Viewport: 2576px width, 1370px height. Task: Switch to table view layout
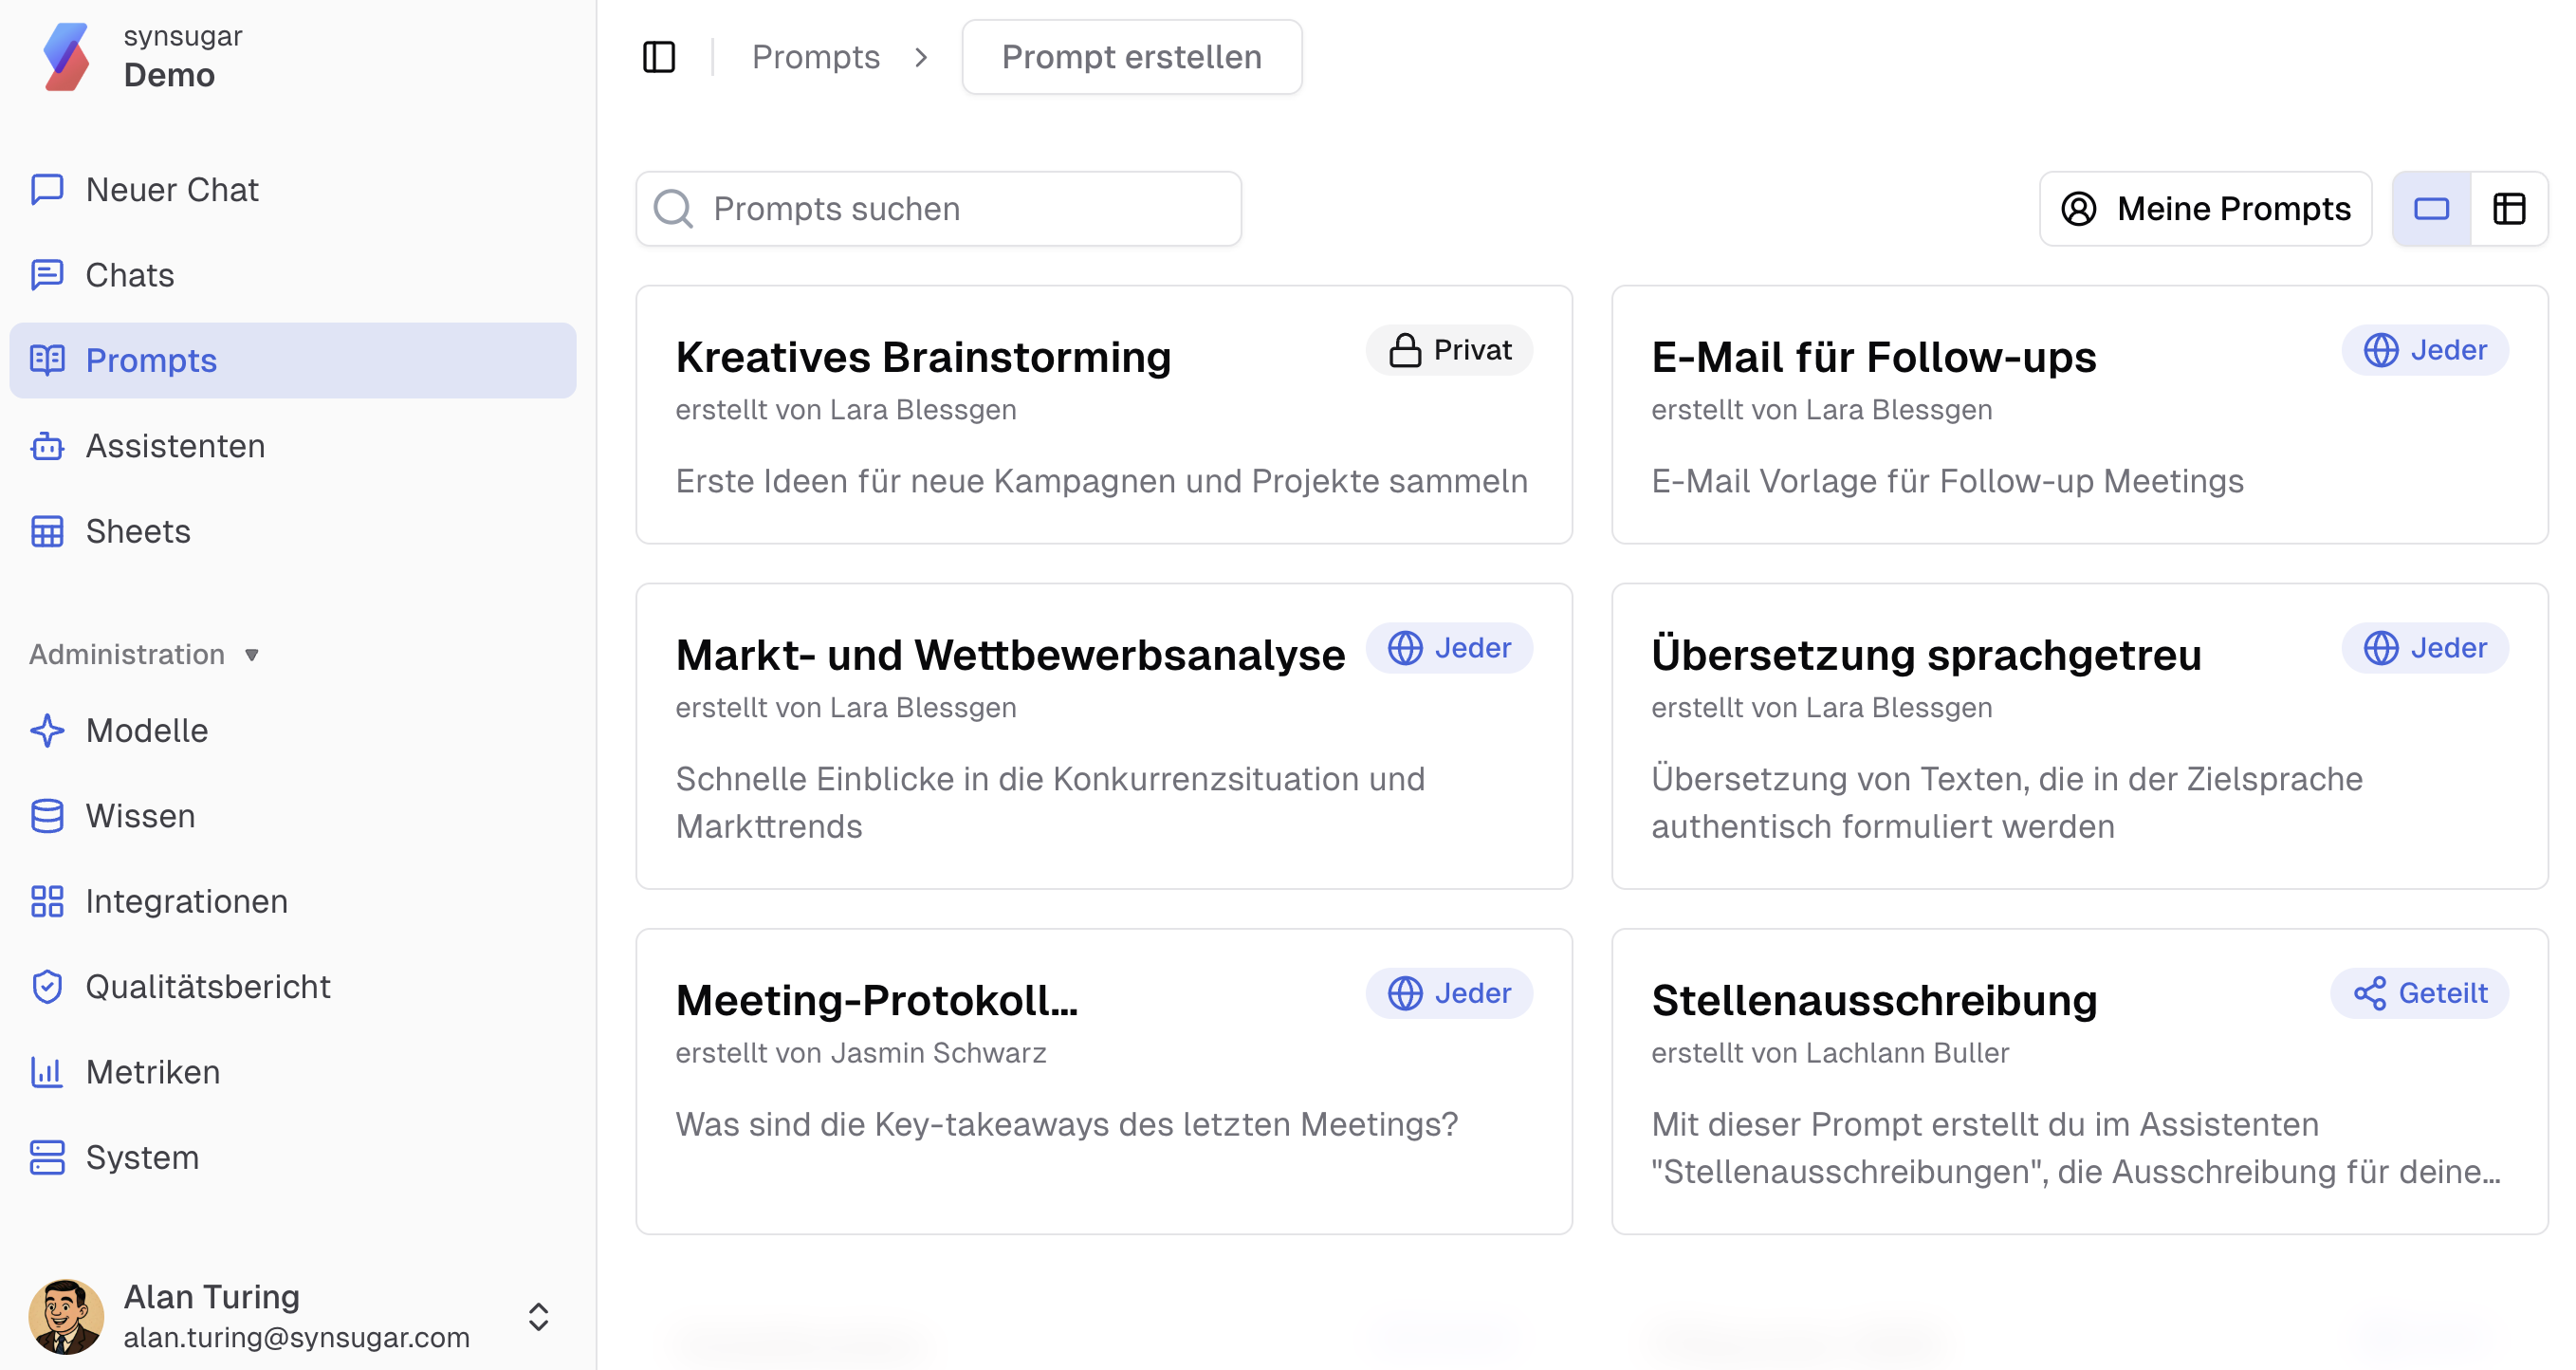click(x=2509, y=209)
